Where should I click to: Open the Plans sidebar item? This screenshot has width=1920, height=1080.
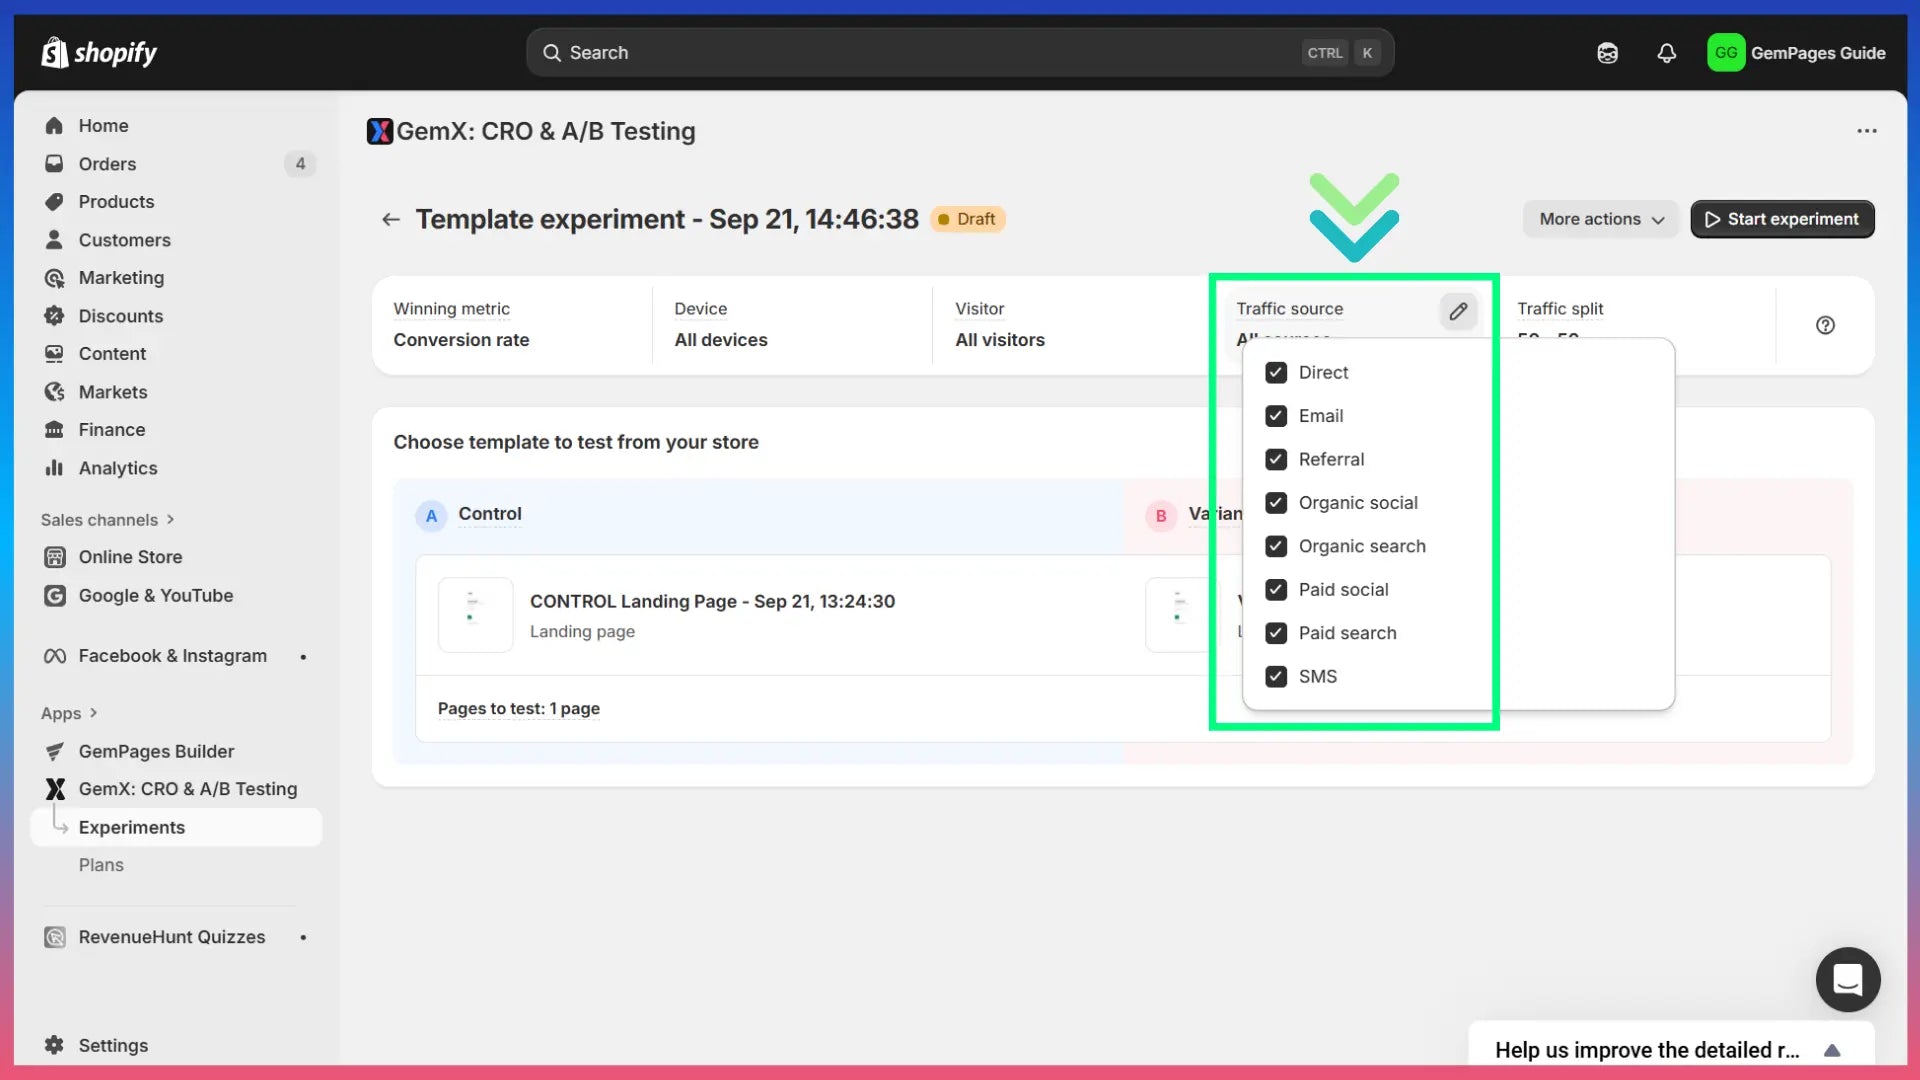(101, 865)
